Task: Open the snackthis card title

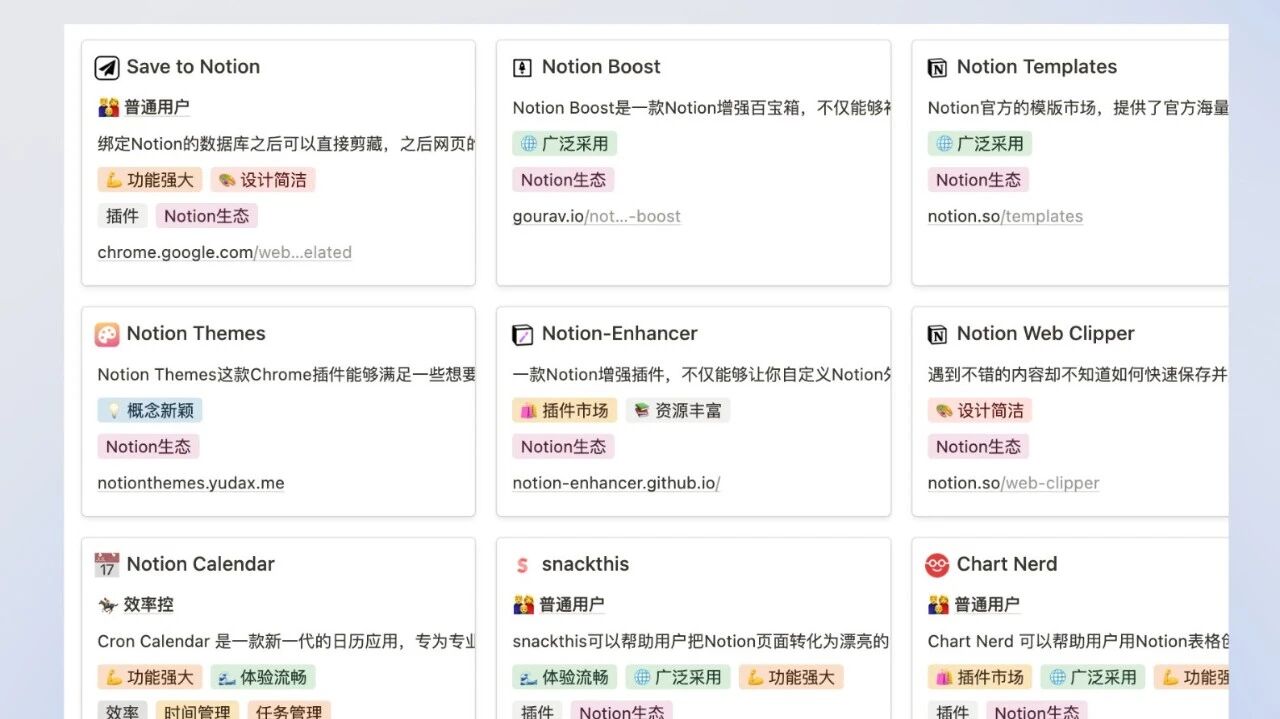Action: coord(586,564)
